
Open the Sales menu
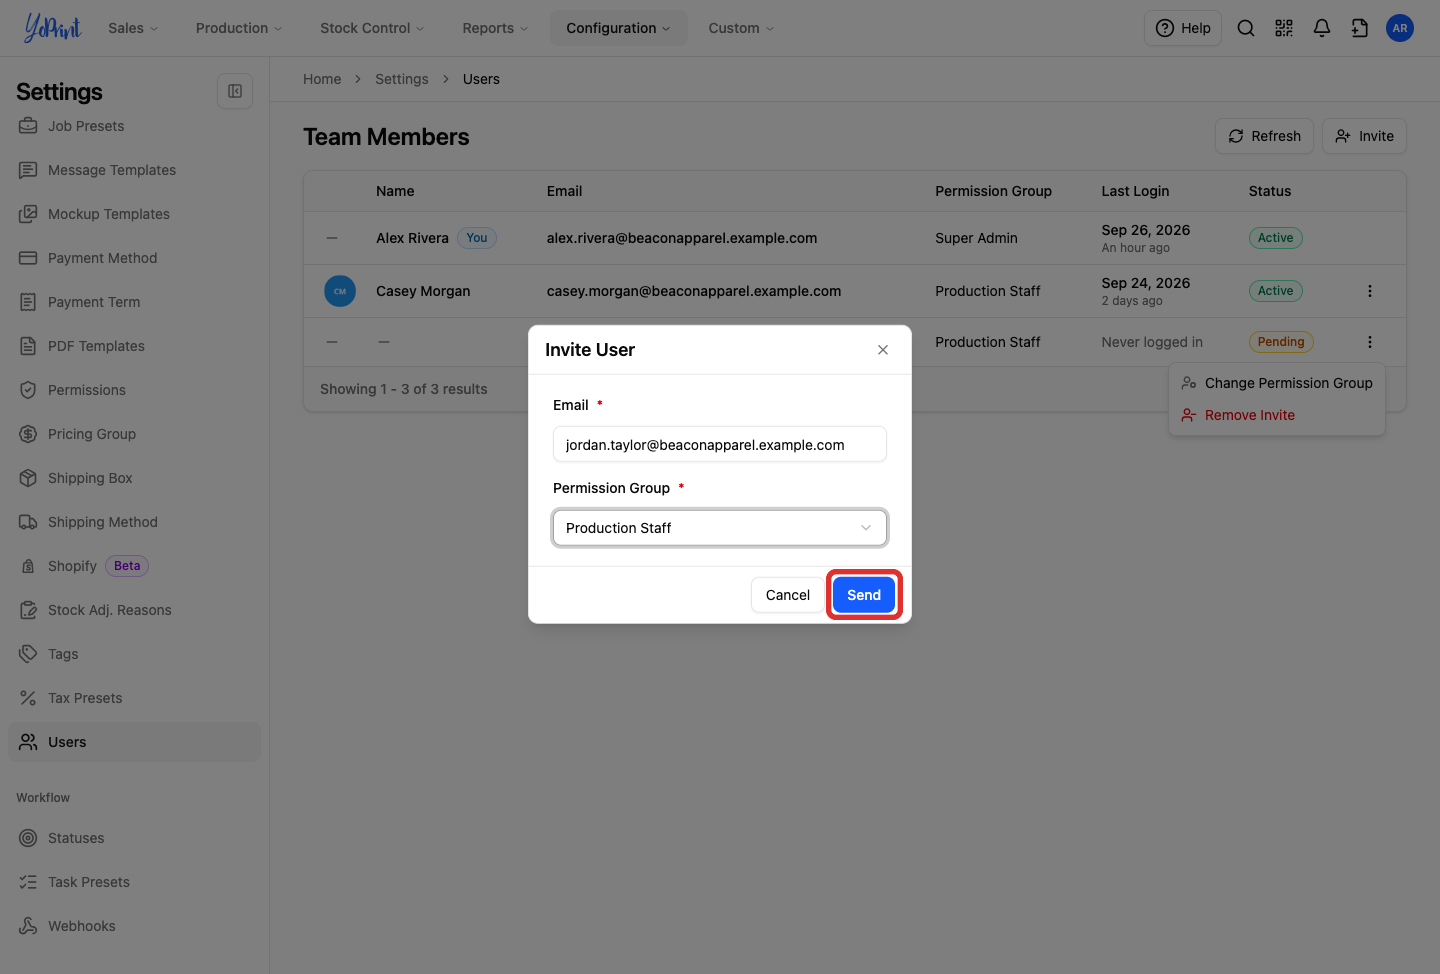[134, 28]
